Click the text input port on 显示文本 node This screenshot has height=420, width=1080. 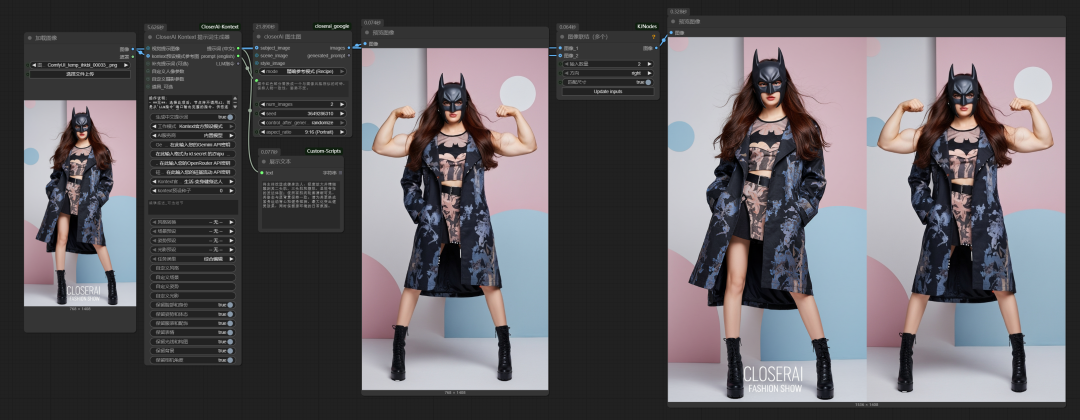pyautogui.click(x=262, y=173)
